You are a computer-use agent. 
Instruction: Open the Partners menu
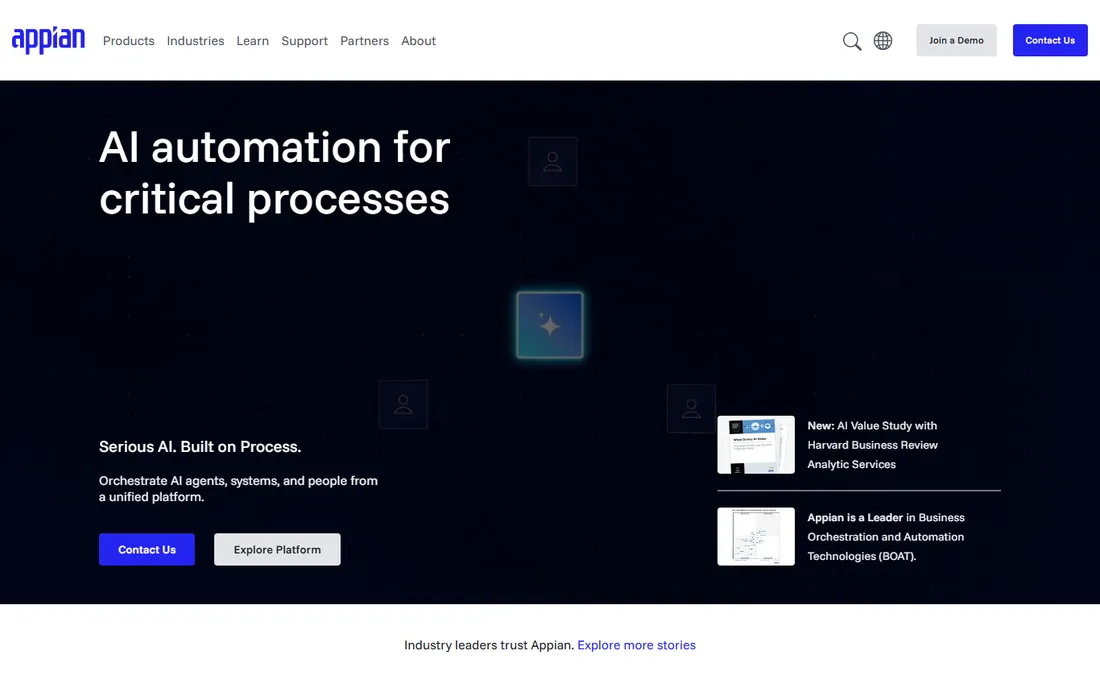(364, 41)
